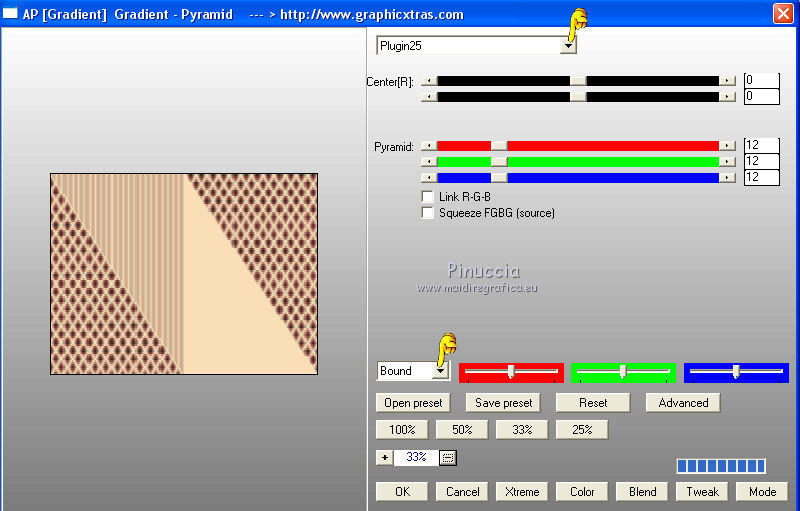Click the Open preset button
800x511 pixels.
pos(413,403)
